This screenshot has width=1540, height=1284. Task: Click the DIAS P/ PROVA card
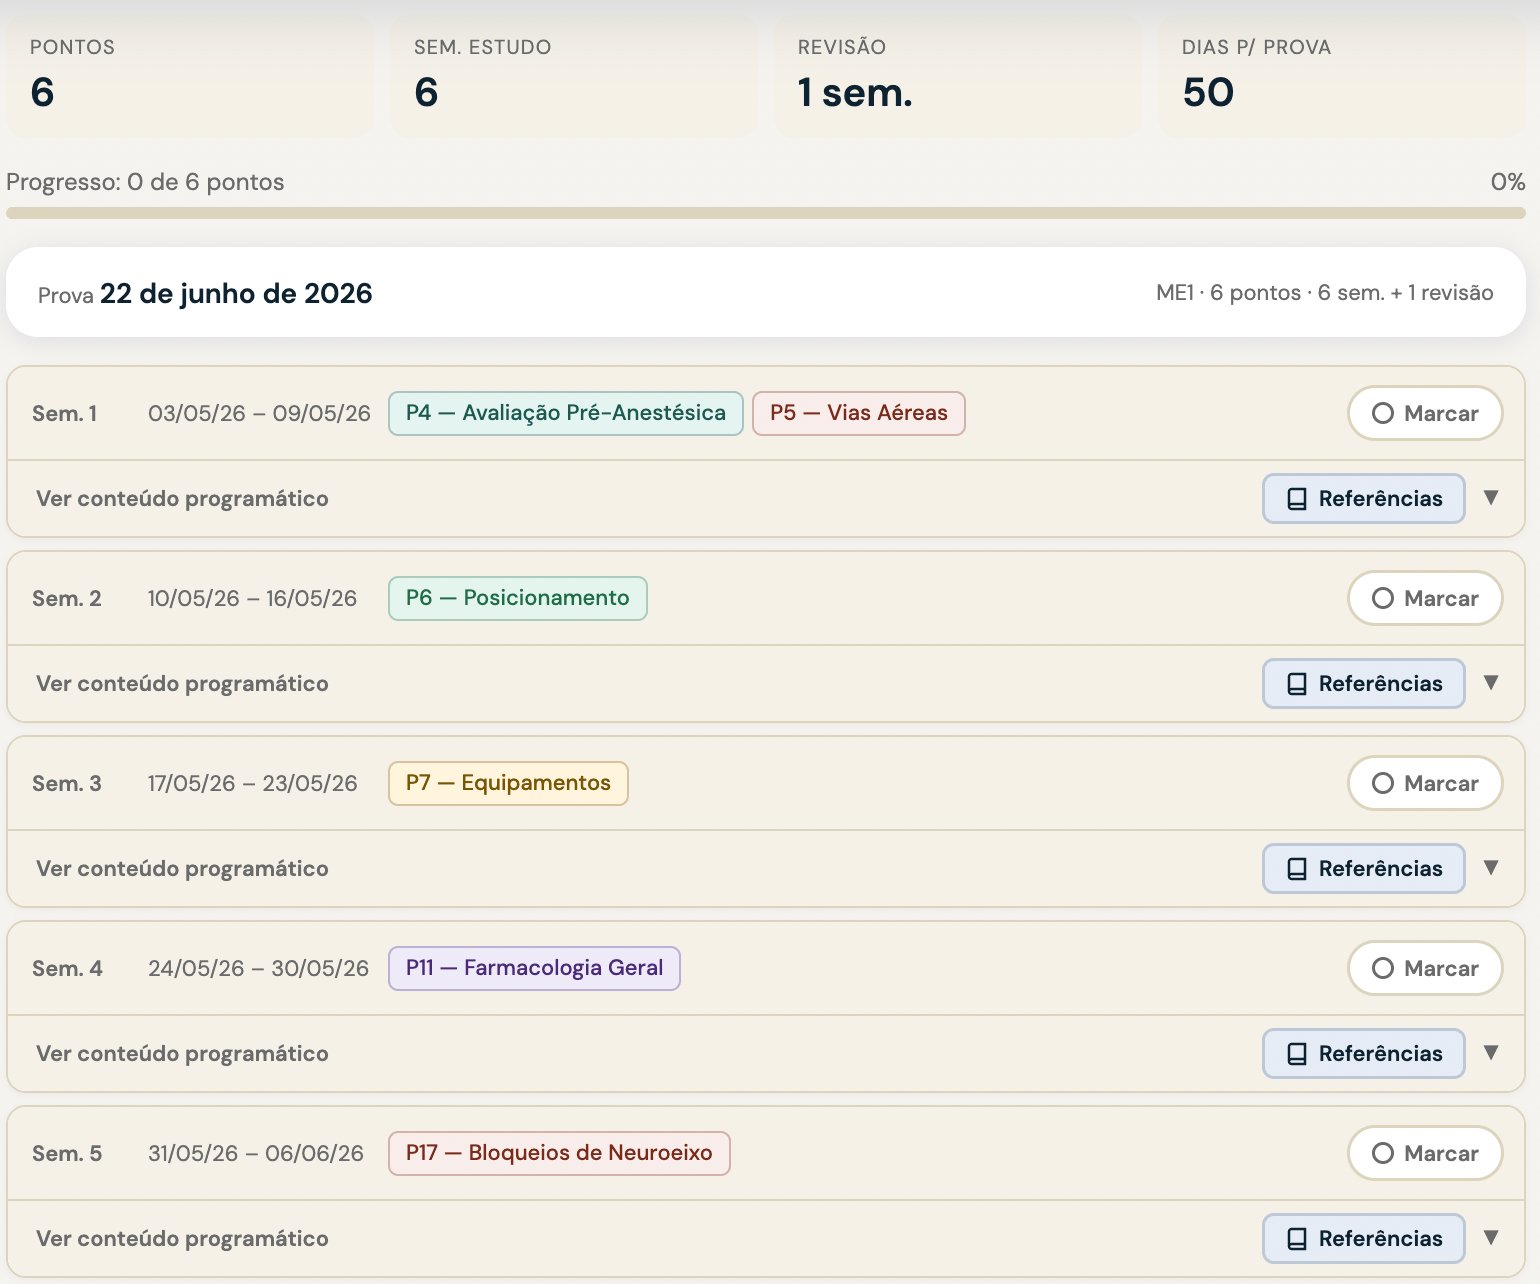(x=1342, y=77)
